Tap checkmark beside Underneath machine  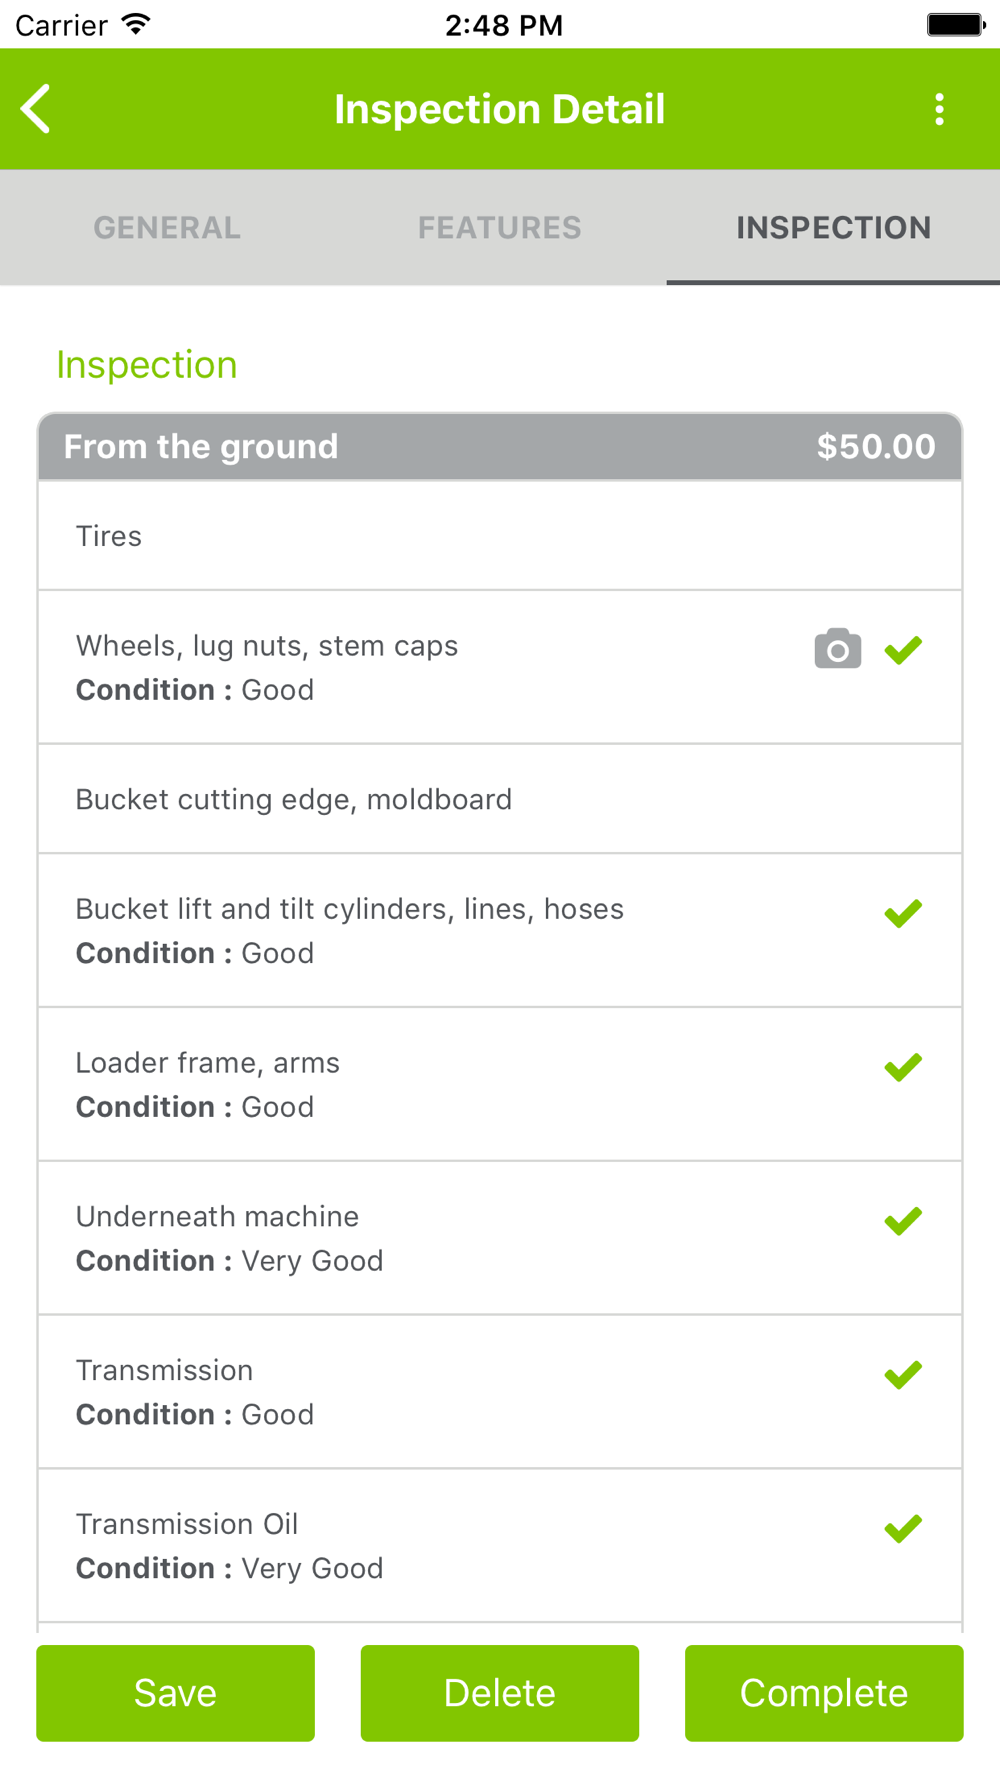click(903, 1222)
